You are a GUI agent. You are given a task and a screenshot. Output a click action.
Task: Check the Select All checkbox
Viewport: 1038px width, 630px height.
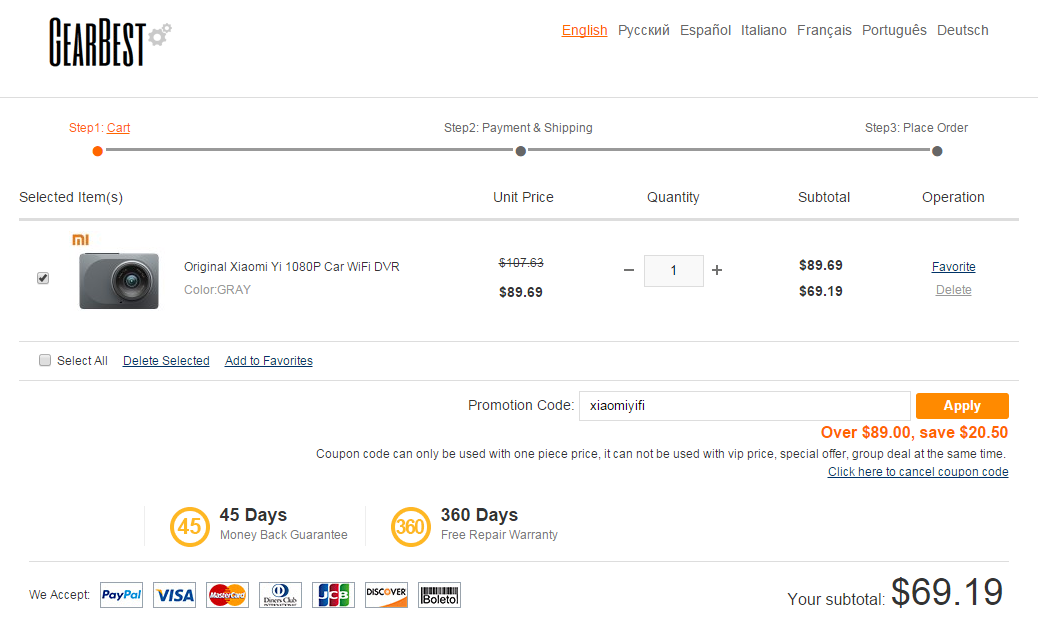pyautogui.click(x=45, y=360)
